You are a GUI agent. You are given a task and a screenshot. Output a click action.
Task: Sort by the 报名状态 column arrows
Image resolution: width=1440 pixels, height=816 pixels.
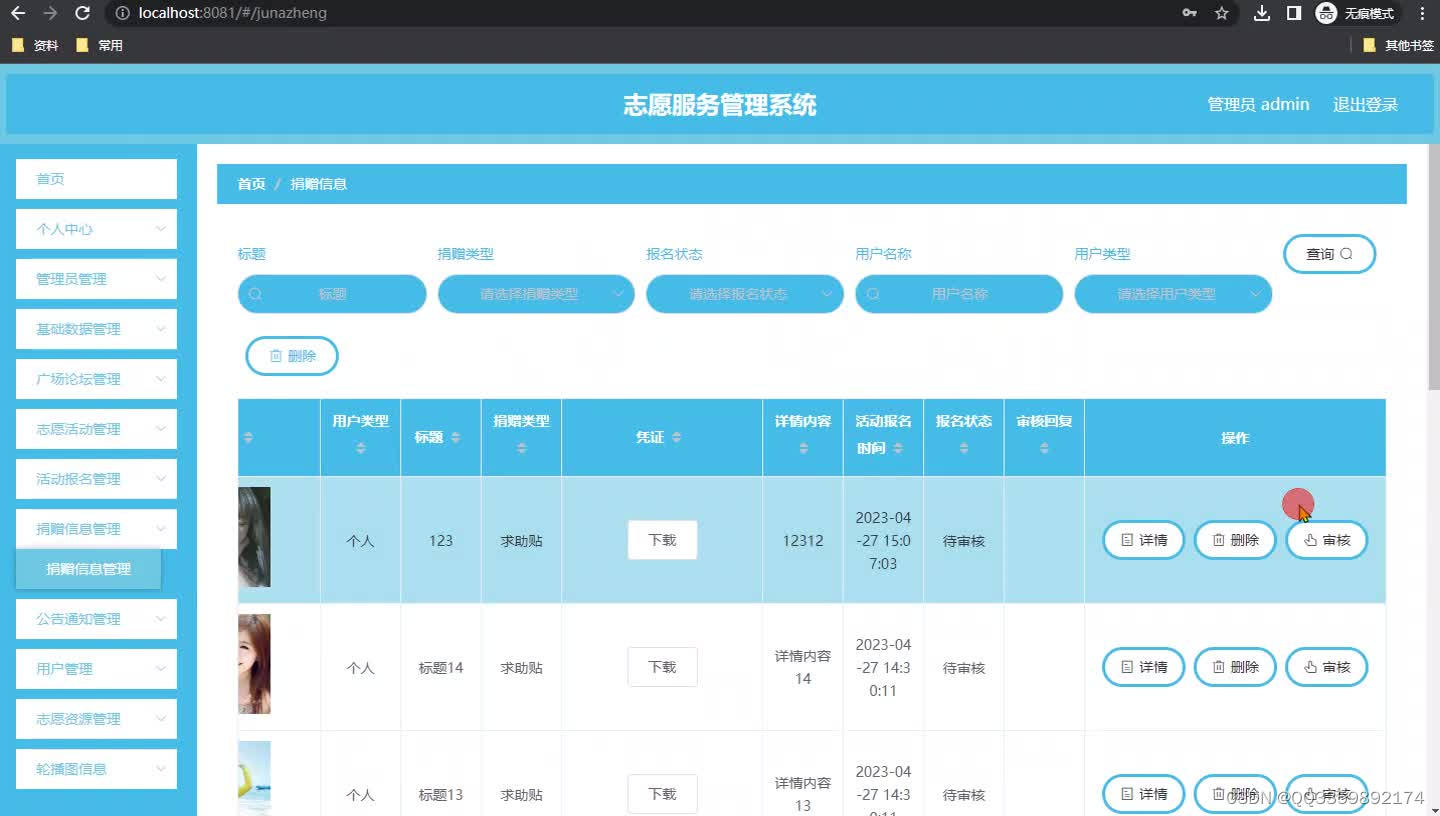[x=964, y=448]
